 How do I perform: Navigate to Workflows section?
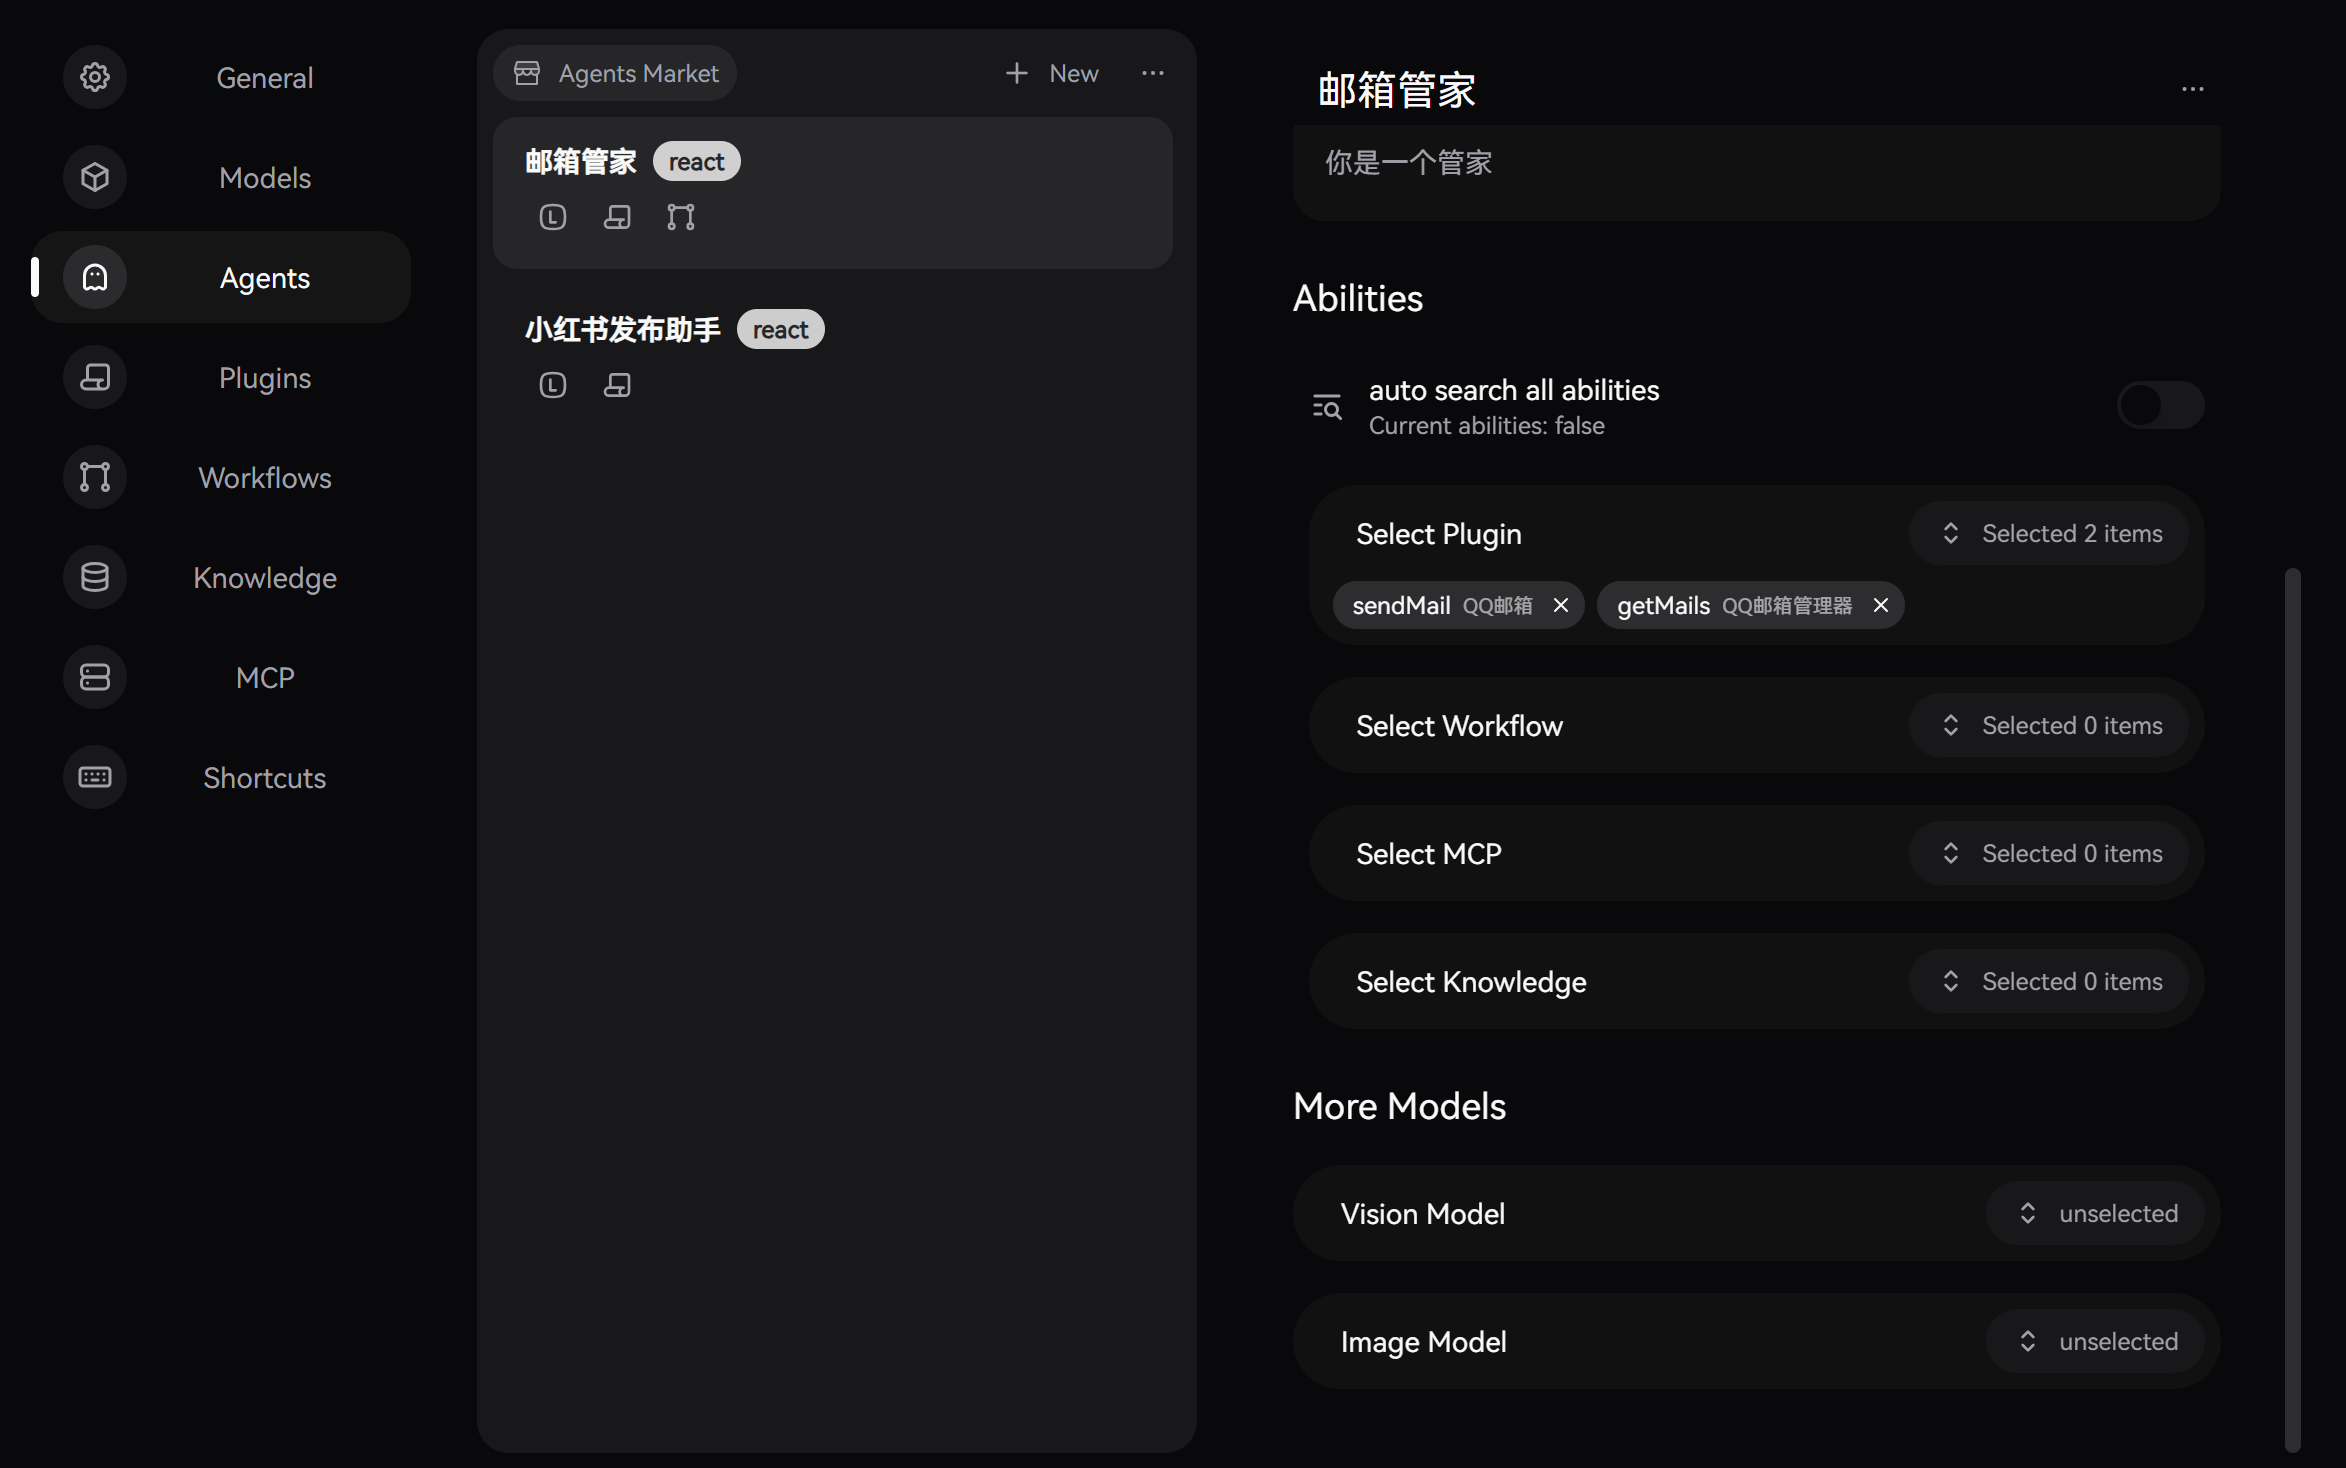click(x=265, y=477)
